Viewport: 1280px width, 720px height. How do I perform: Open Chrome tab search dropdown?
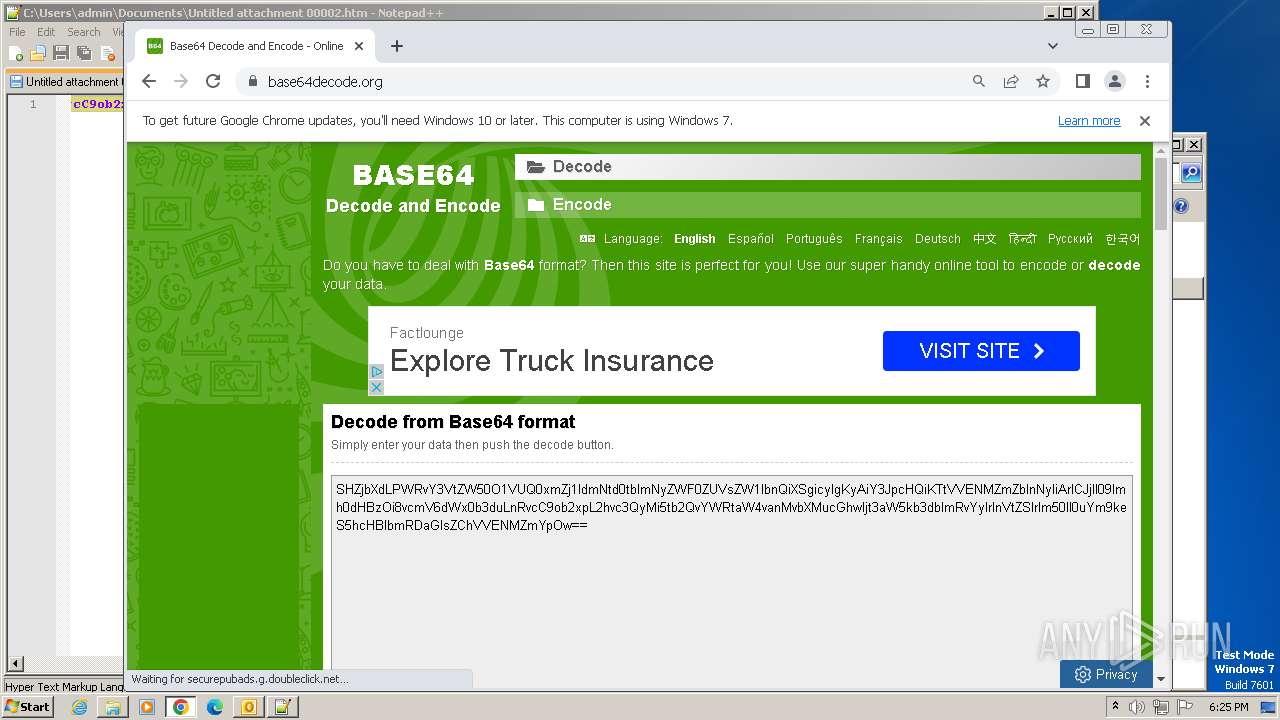(x=1053, y=46)
